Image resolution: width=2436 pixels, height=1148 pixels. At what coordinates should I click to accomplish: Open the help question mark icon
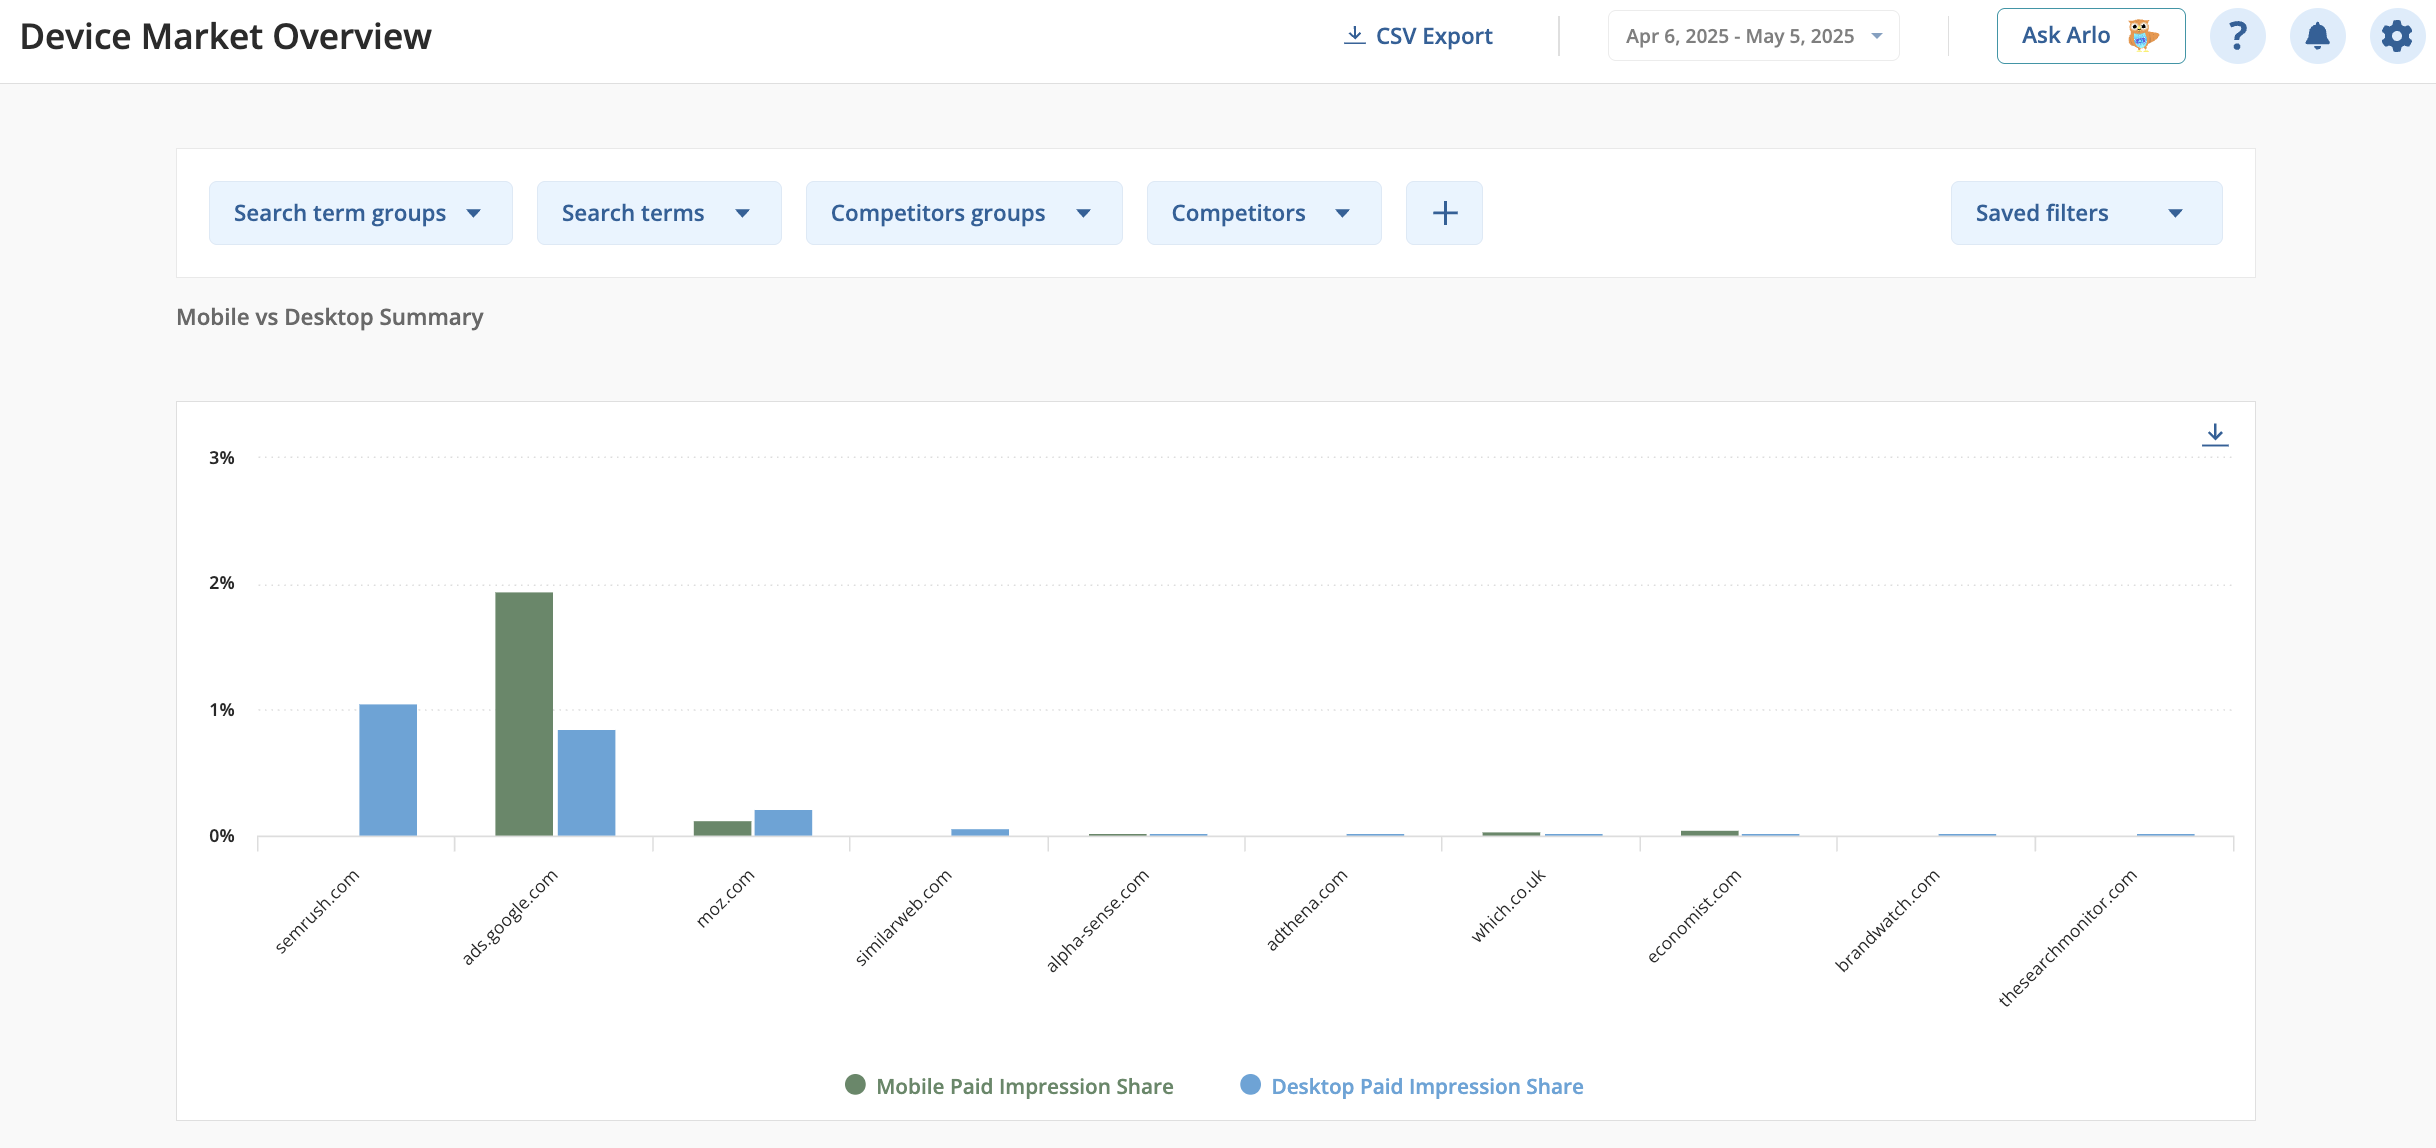tap(2238, 36)
